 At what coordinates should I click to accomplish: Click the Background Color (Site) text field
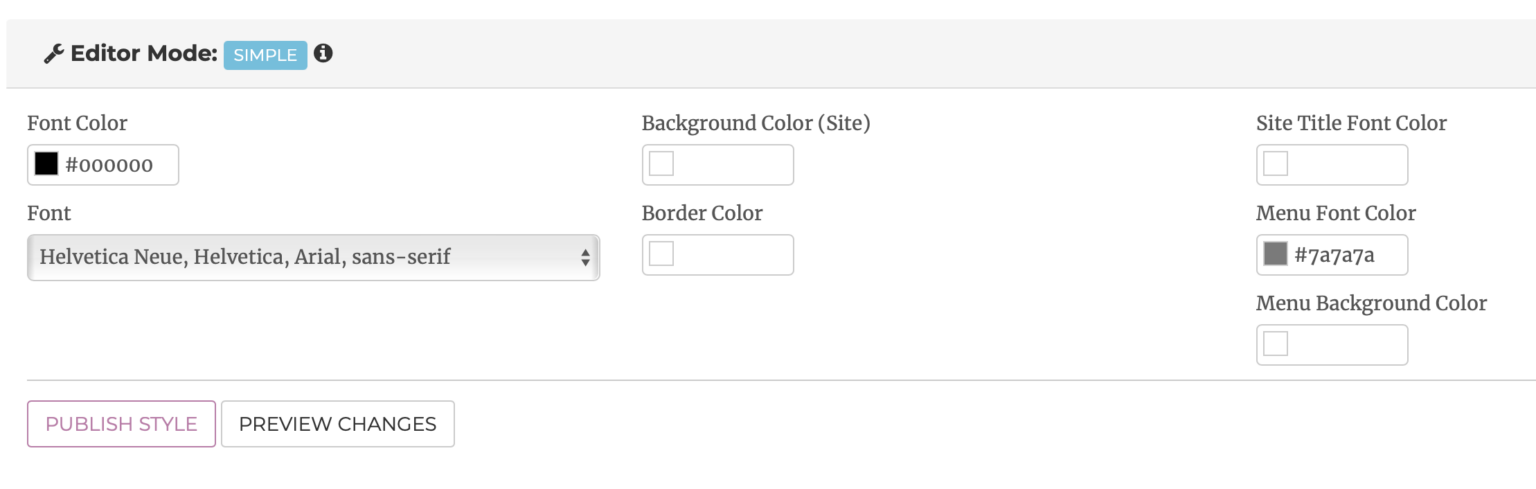[732, 165]
